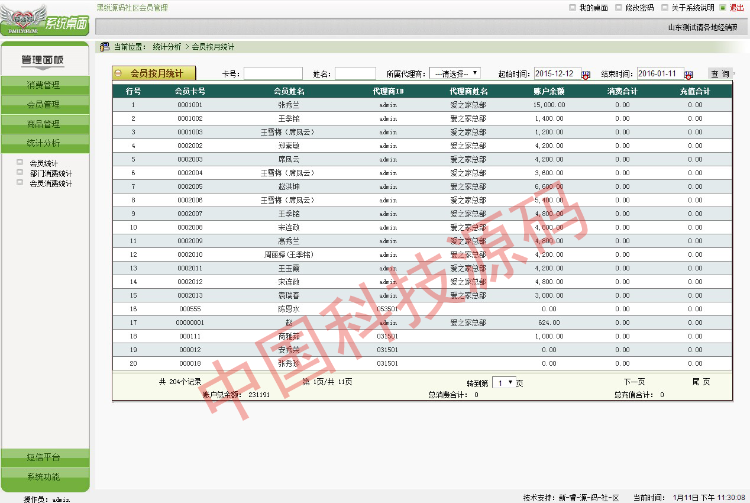Open 会员统计 in the sidebar

[x=44, y=163]
